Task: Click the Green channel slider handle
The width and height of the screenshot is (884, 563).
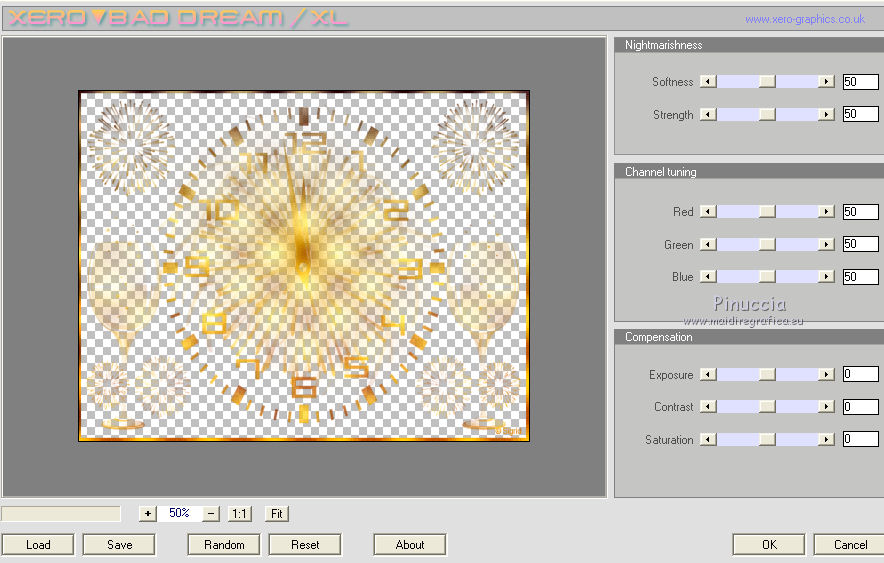Action: 767,245
